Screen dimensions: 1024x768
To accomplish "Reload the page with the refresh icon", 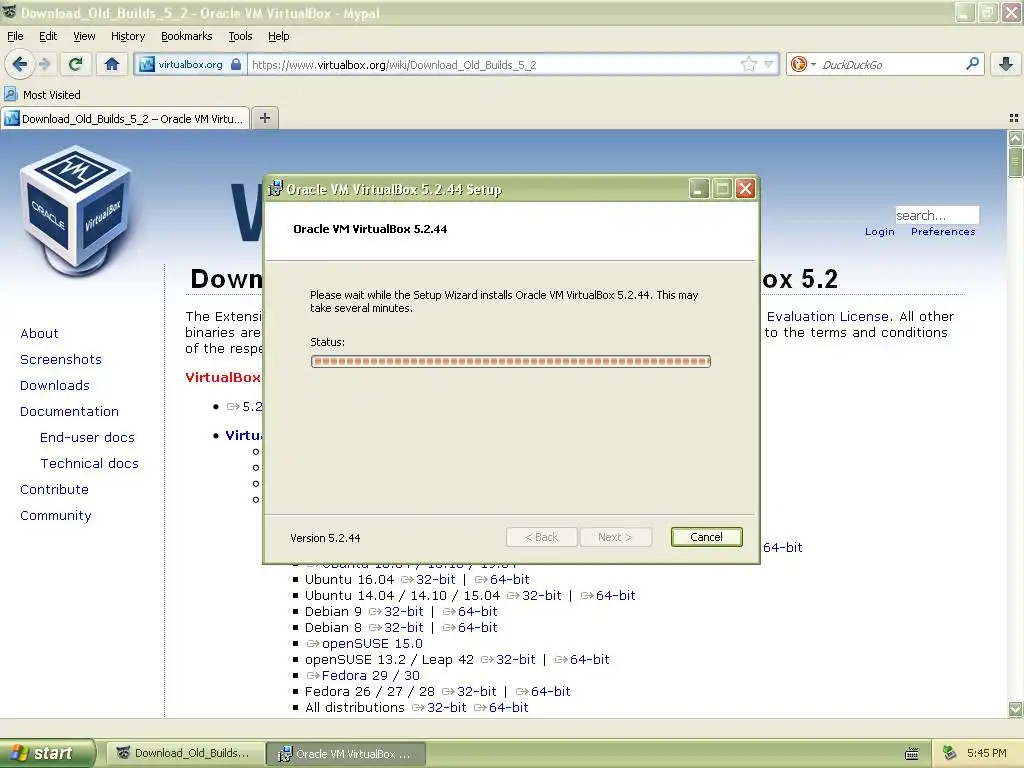I will 75,64.
